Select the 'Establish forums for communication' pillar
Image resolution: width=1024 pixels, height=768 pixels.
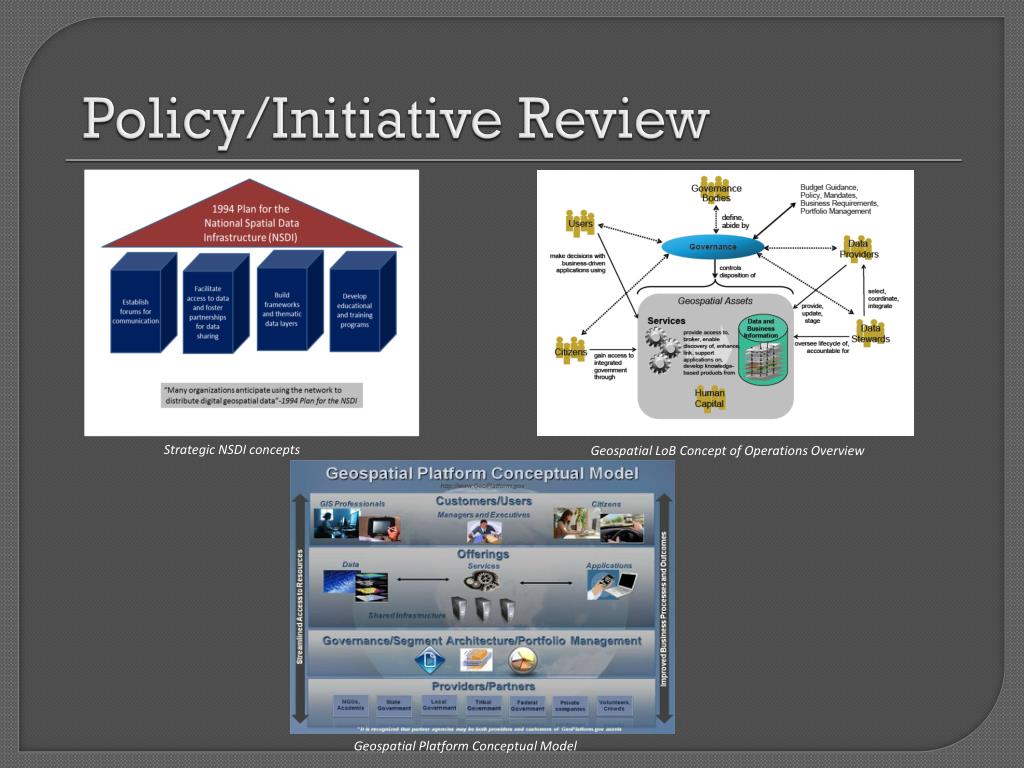pyautogui.click(x=143, y=302)
